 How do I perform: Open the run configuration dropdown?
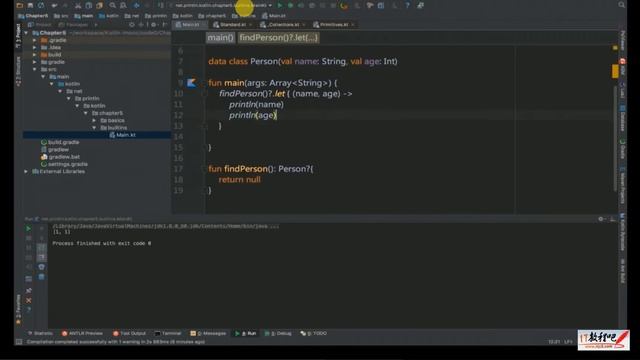click(222, 5)
